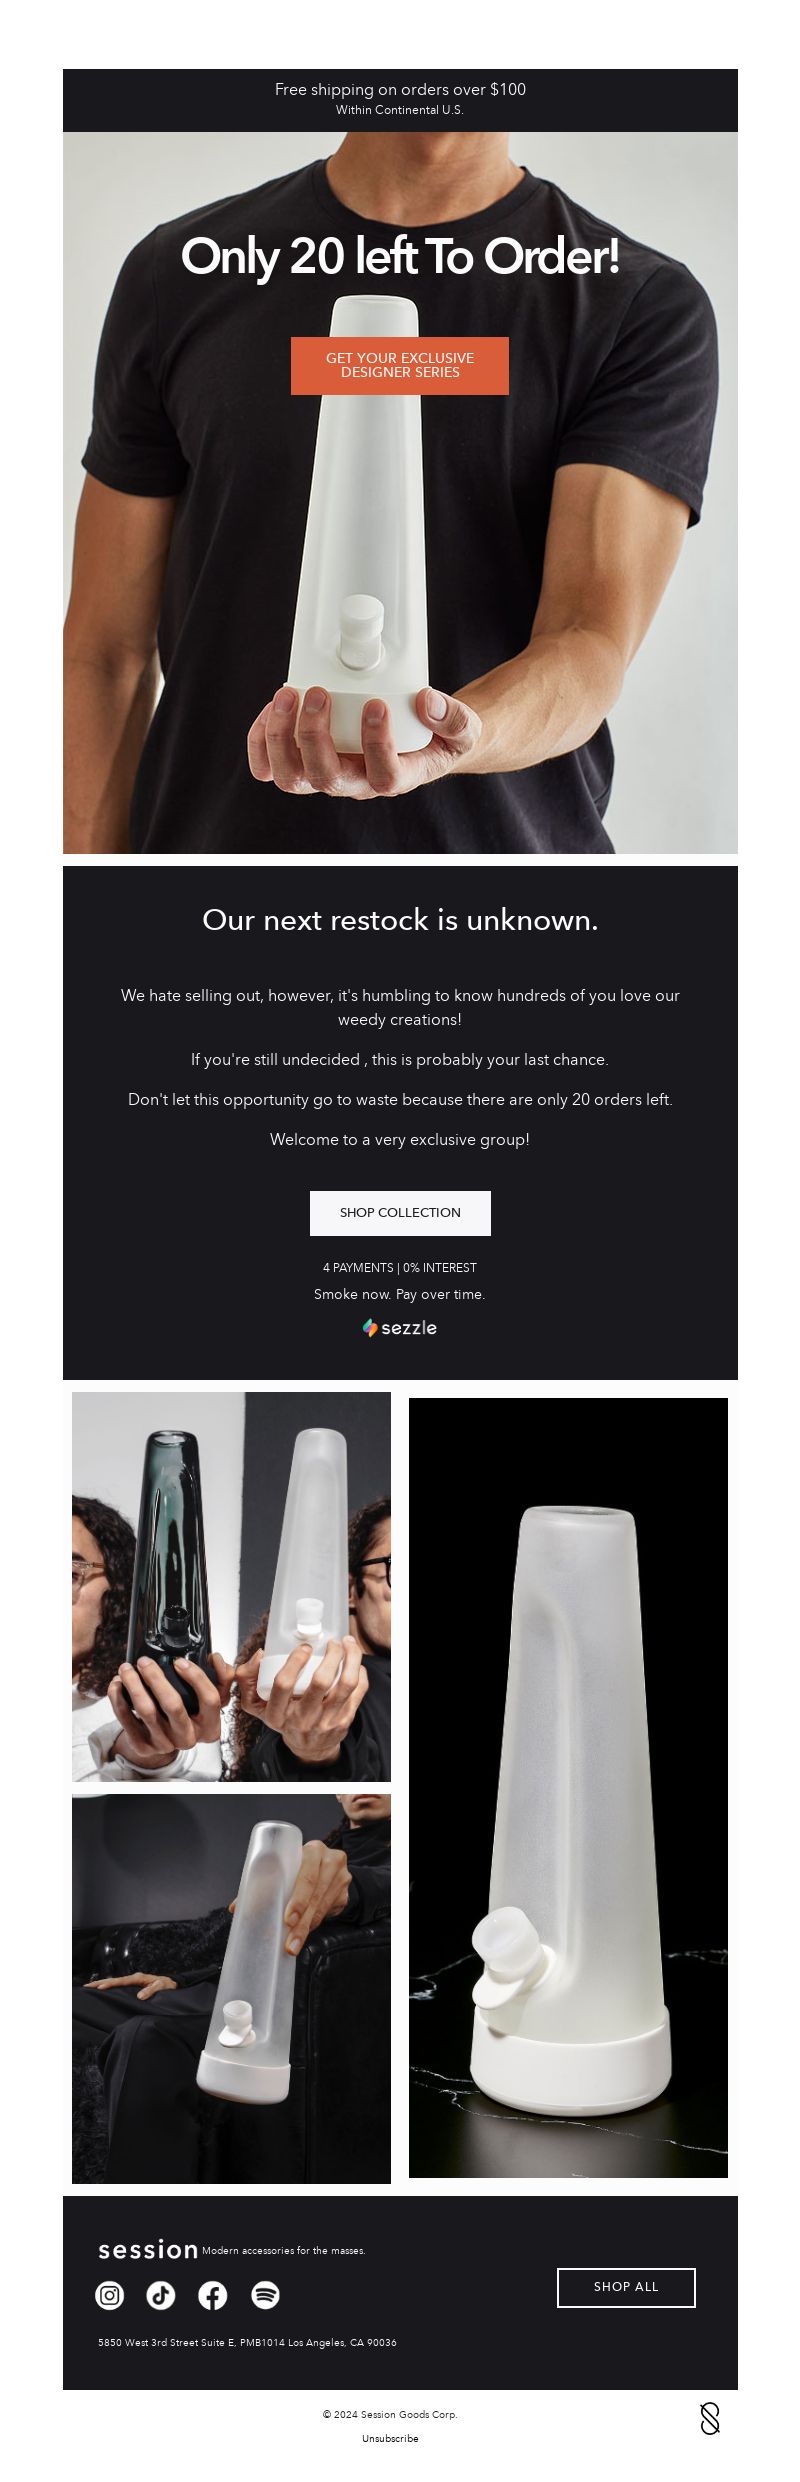Open the Spotify social icon
The image size is (800, 2482).
coord(265,2295)
